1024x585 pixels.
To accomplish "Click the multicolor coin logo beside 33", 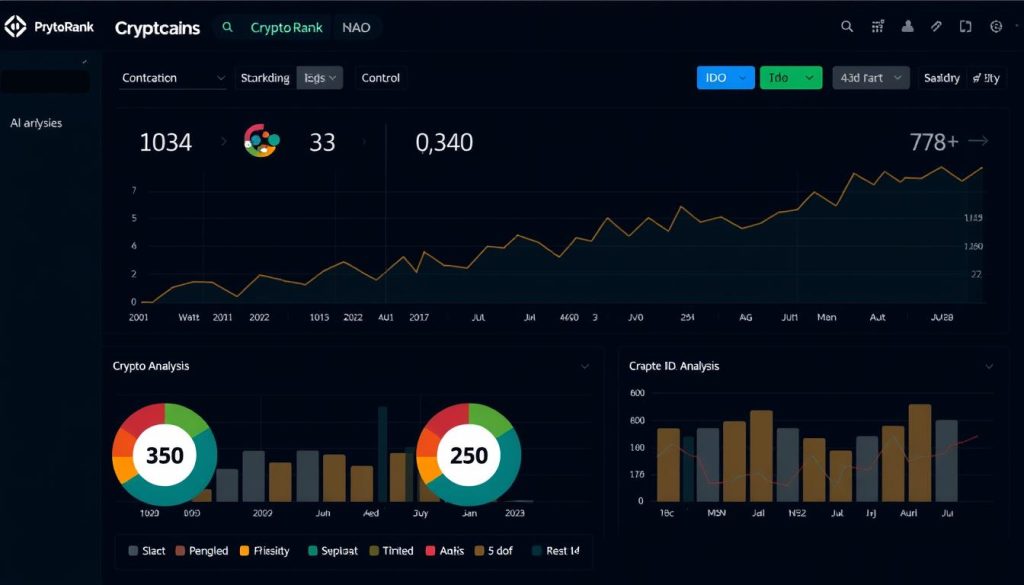I will pyautogui.click(x=261, y=140).
